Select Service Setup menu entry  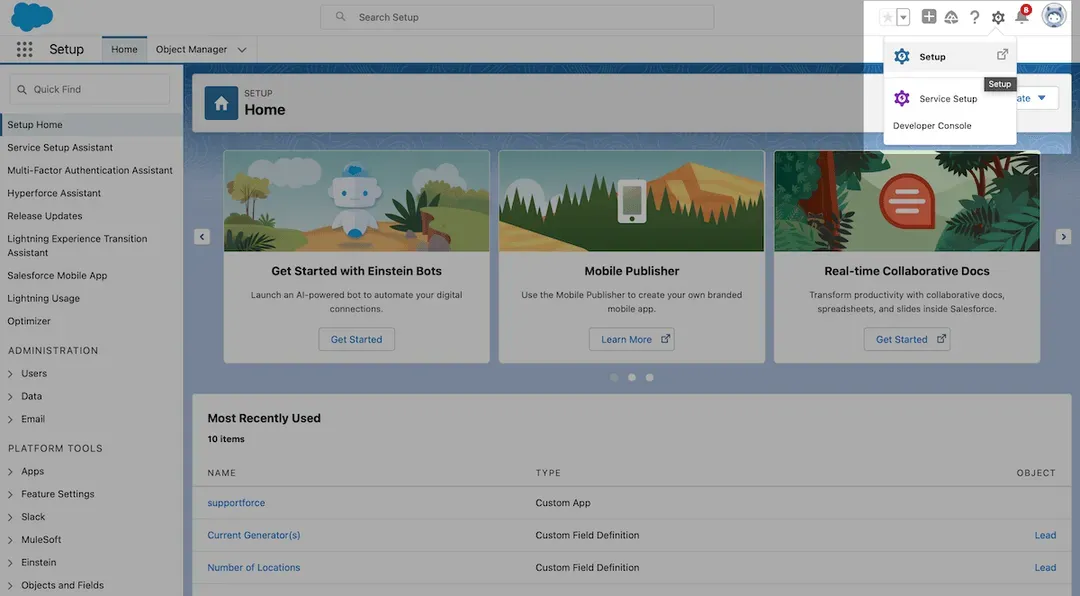tap(950, 99)
